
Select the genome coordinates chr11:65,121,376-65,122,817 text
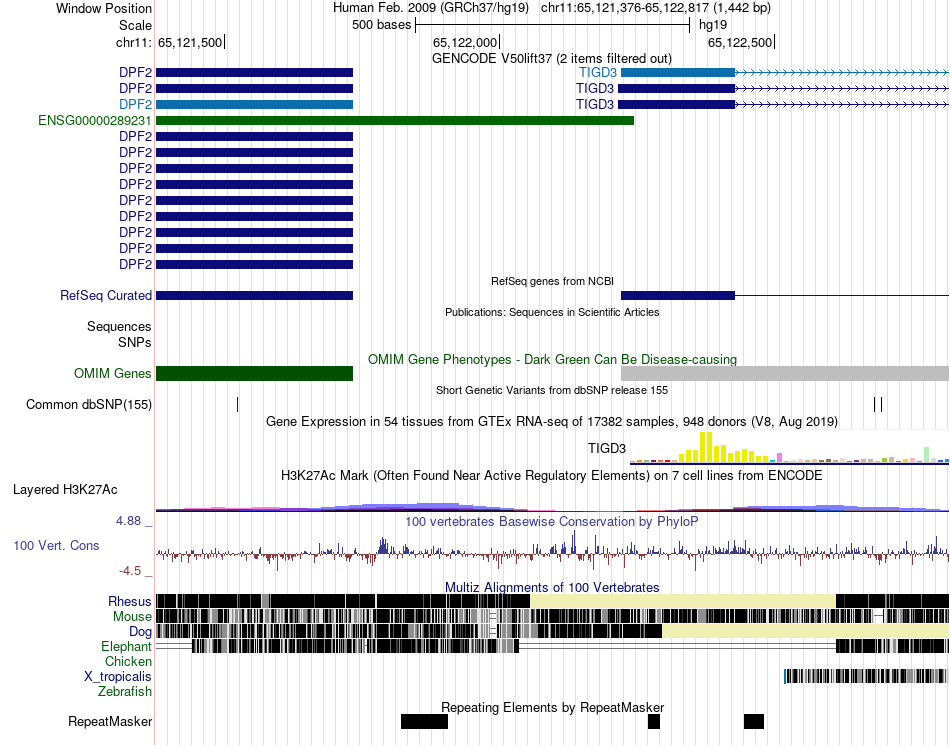tap(656, 8)
